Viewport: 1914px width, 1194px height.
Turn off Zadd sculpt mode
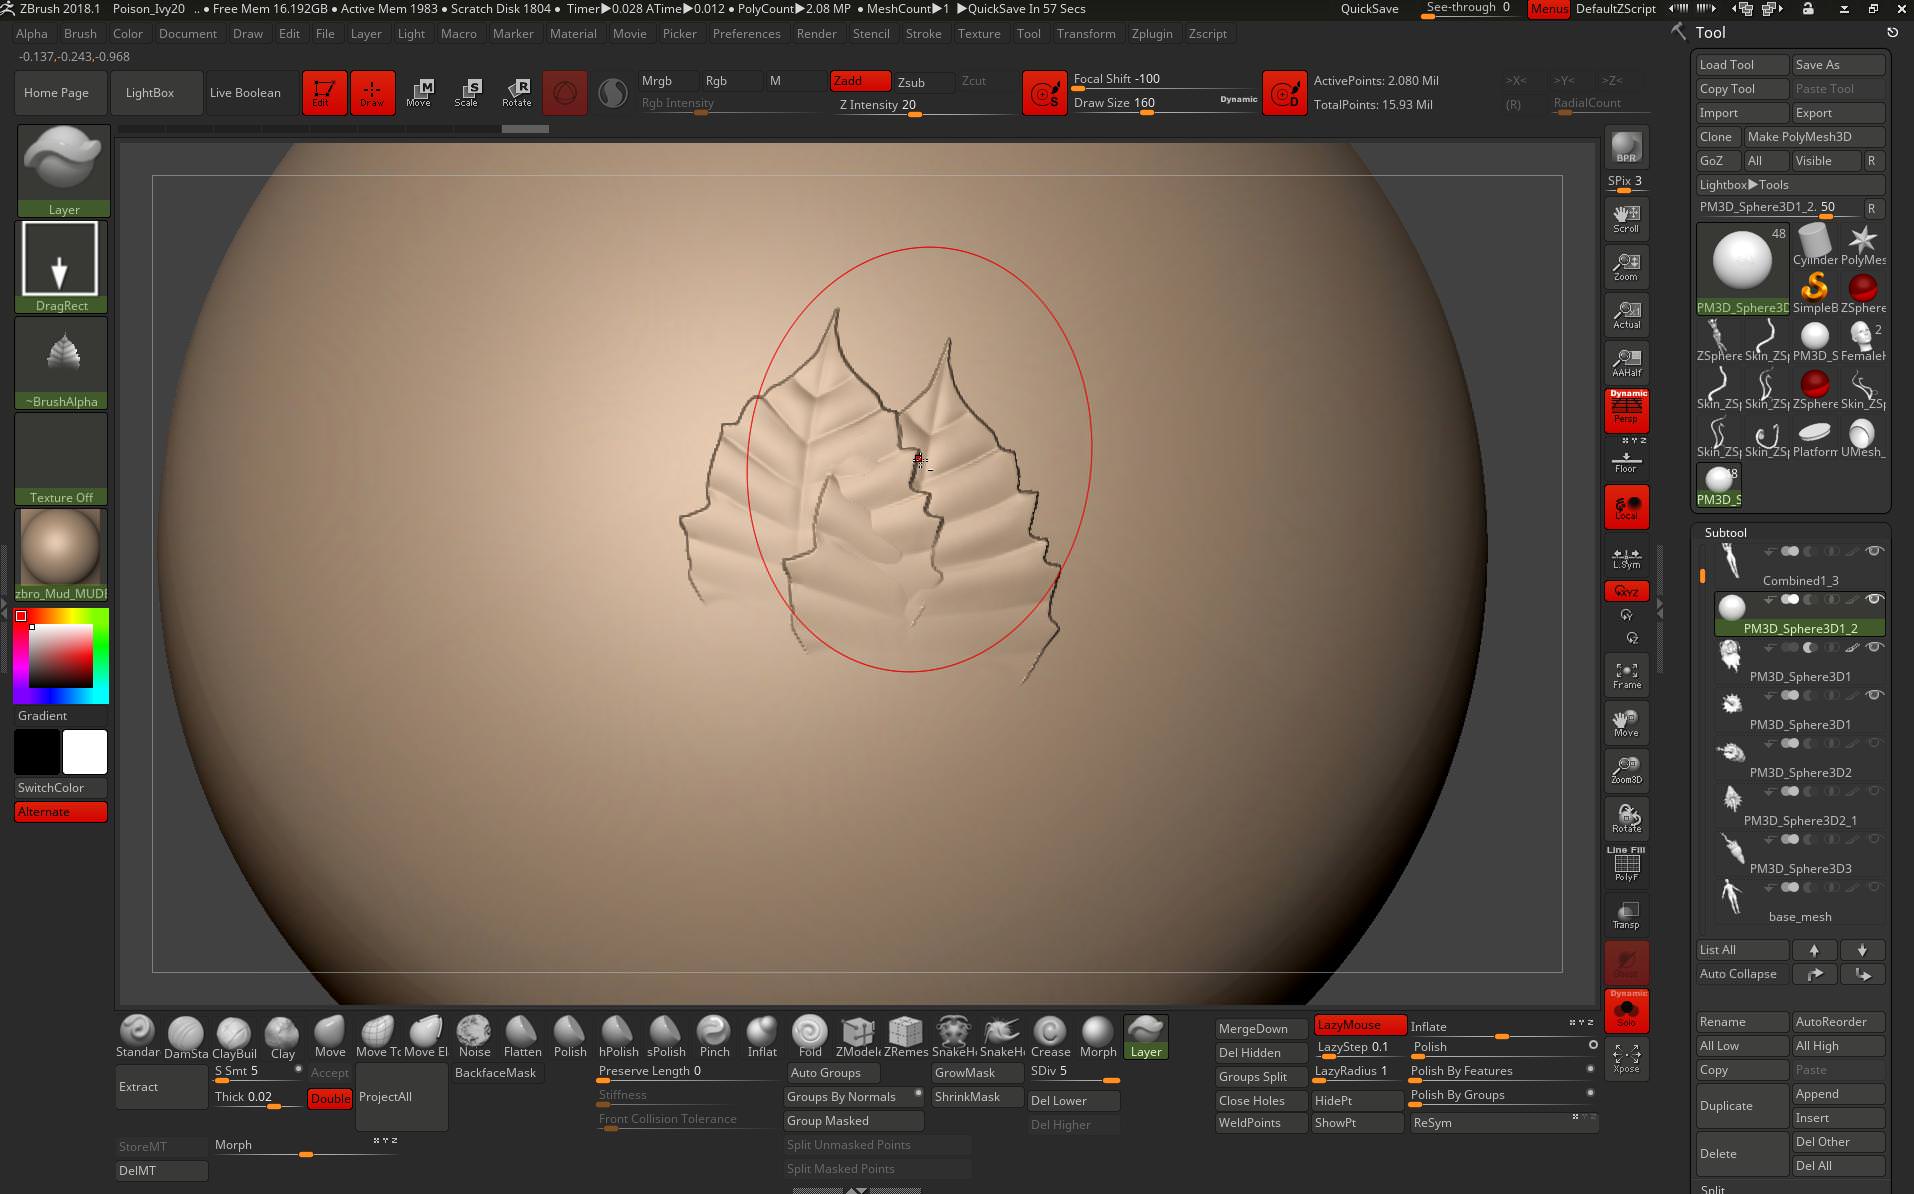coord(859,81)
